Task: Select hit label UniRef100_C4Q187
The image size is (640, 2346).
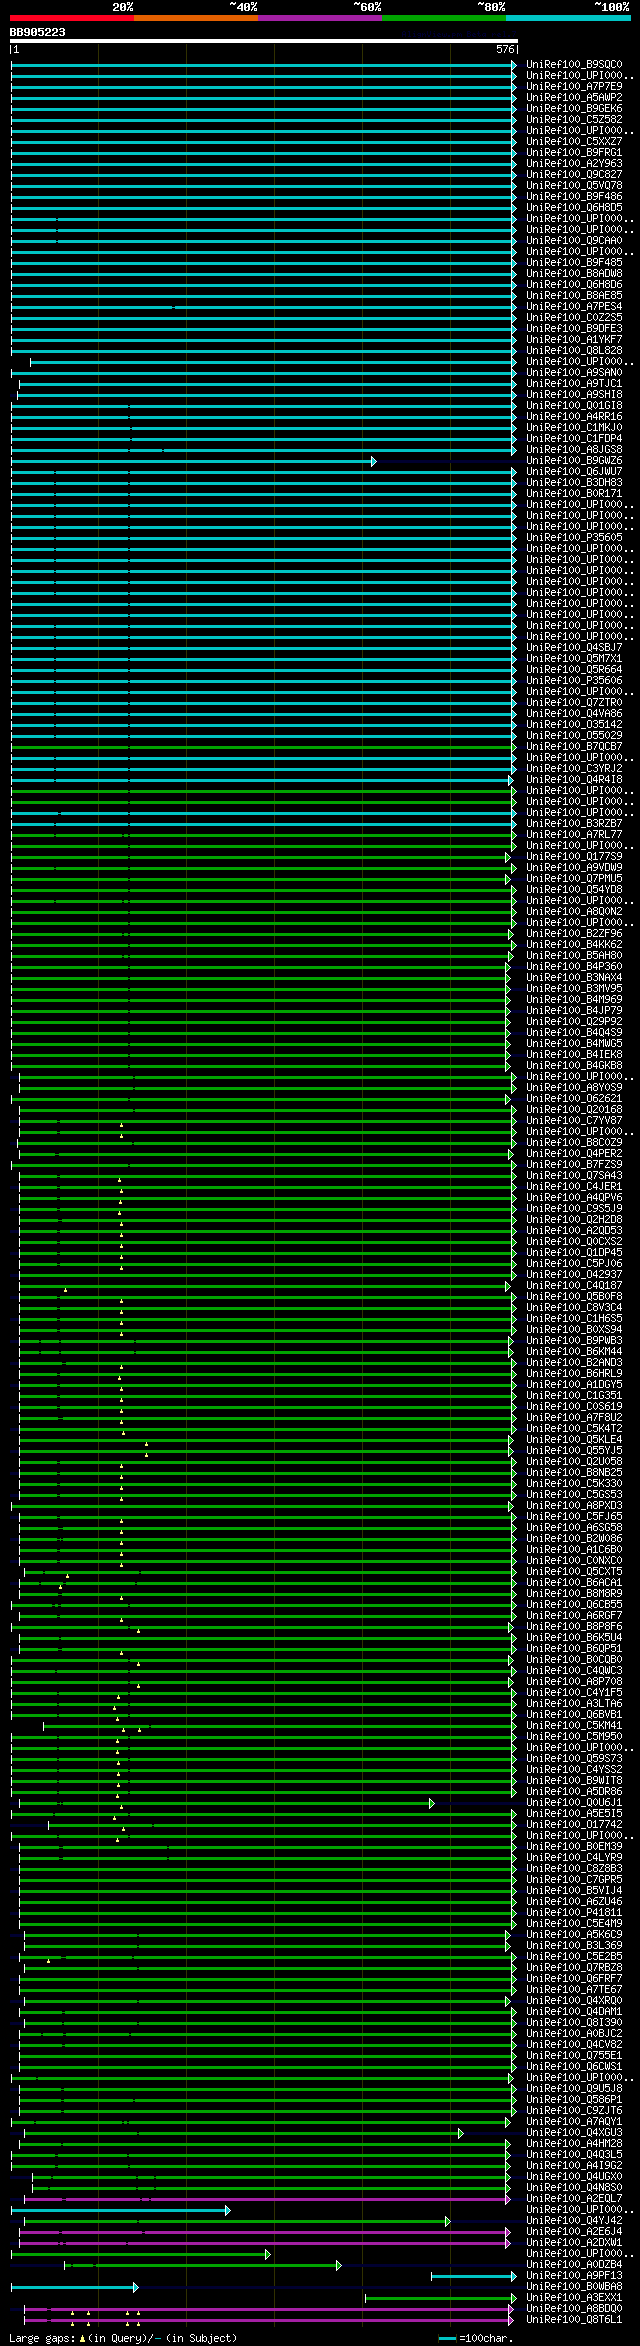Action: pyautogui.click(x=574, y=1285)
